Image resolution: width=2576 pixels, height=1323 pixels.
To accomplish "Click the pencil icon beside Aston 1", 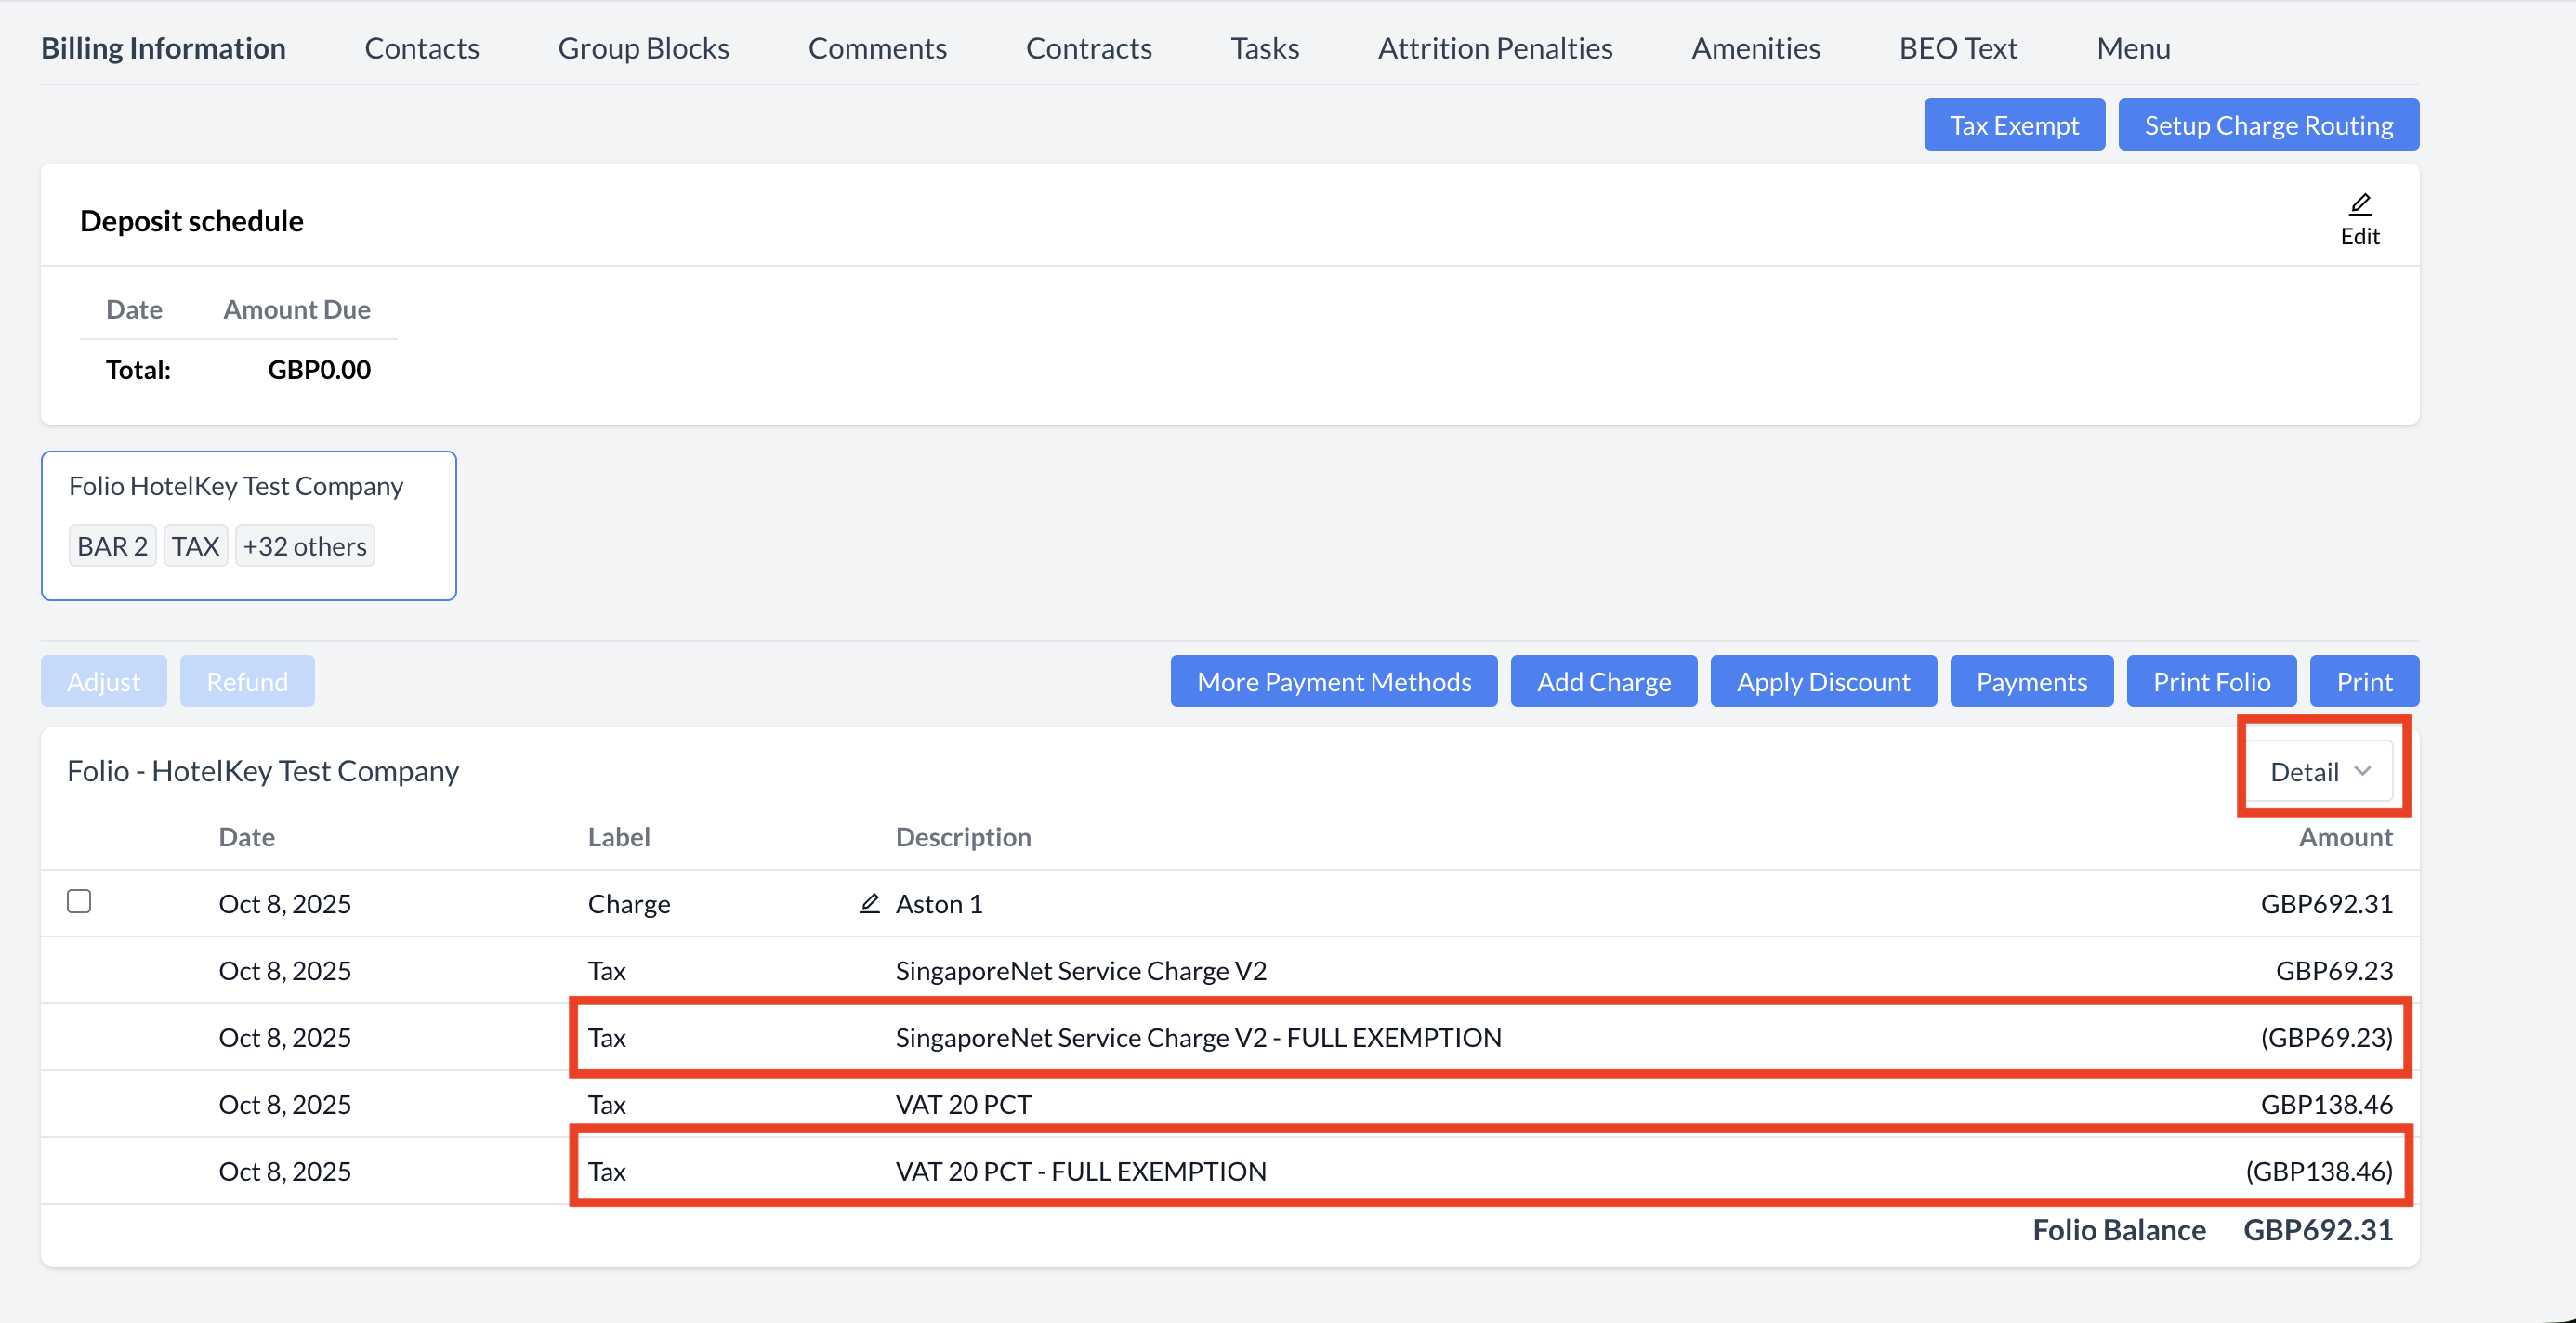I will pos(869,903).
